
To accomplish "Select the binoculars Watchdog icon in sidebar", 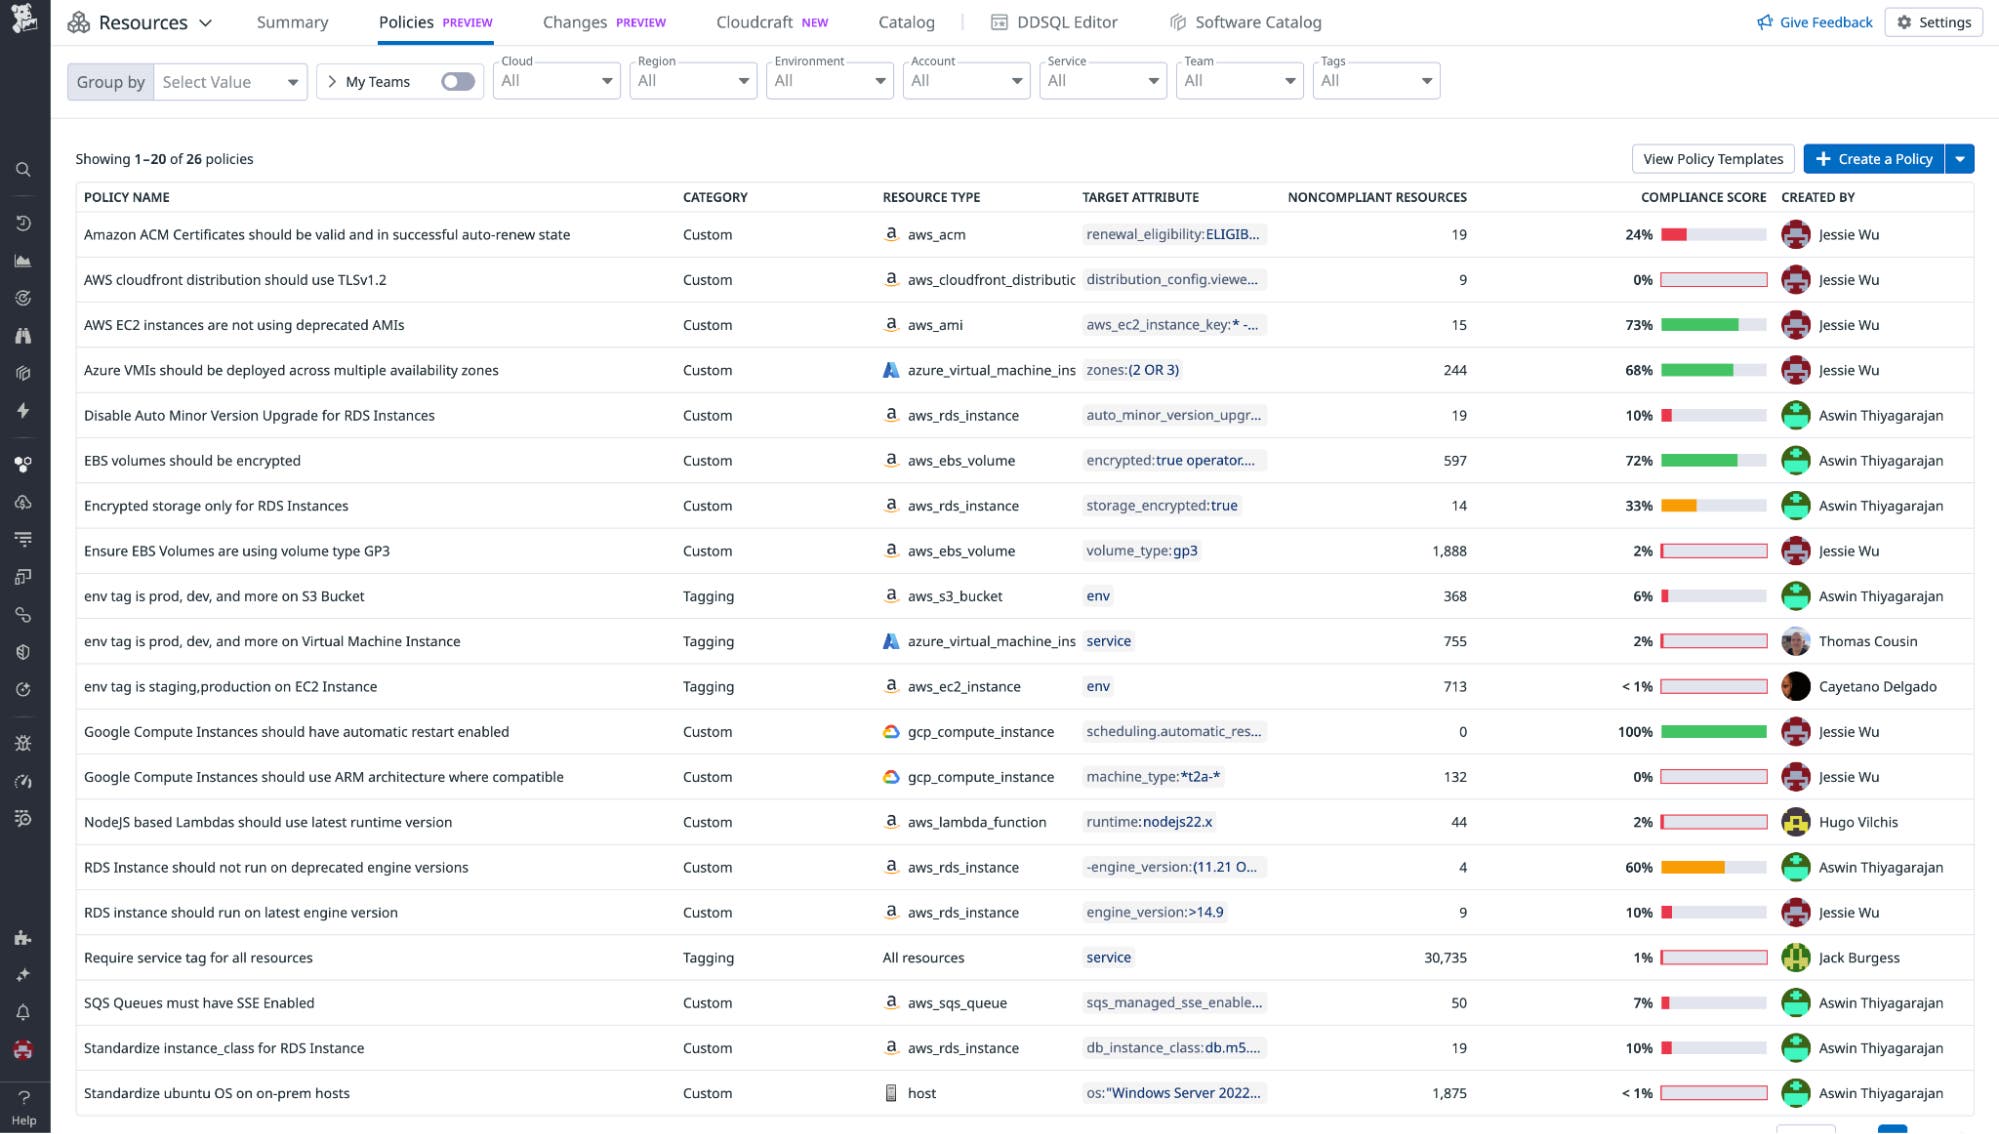I will click(x=23, y=335).
